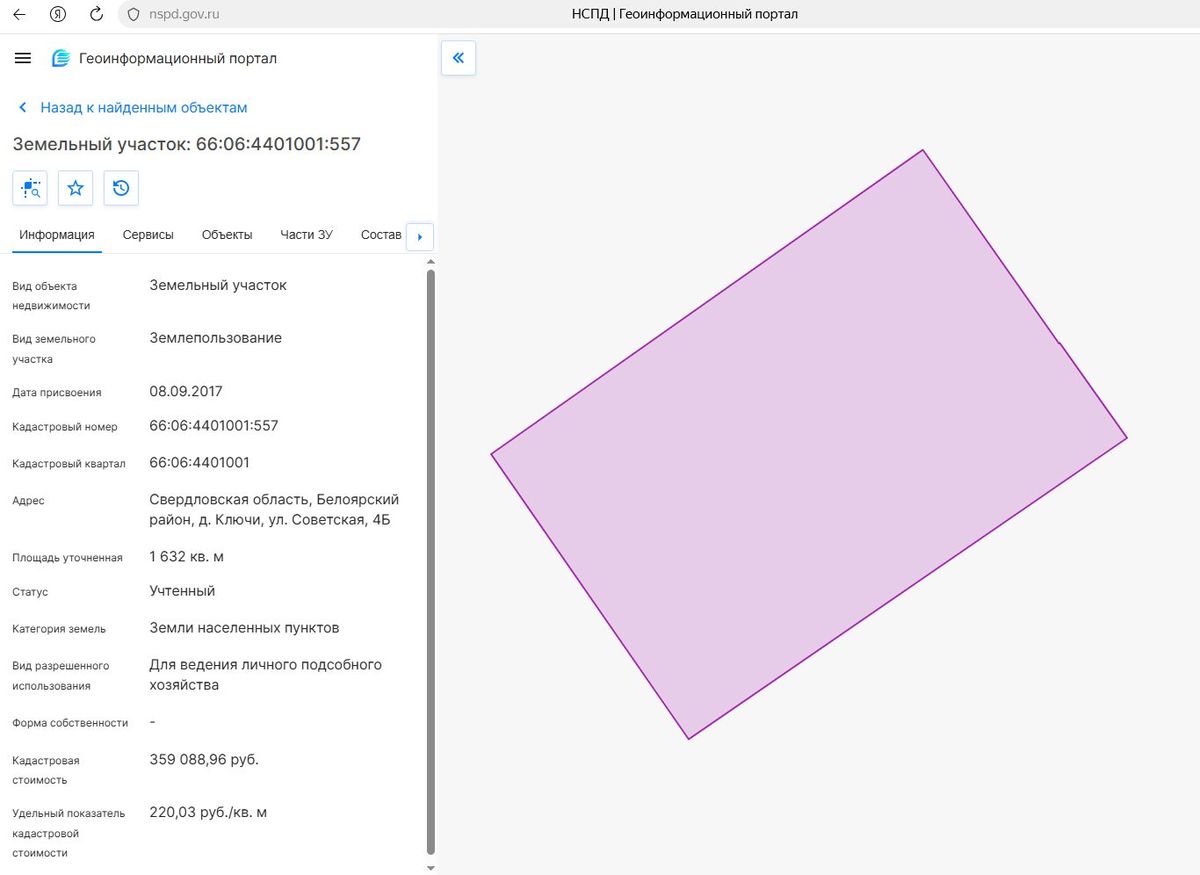The width and height of the screenshot is (1200, 875).
Task: Switch to the Состав tab
Action: (x=381, y=235)
